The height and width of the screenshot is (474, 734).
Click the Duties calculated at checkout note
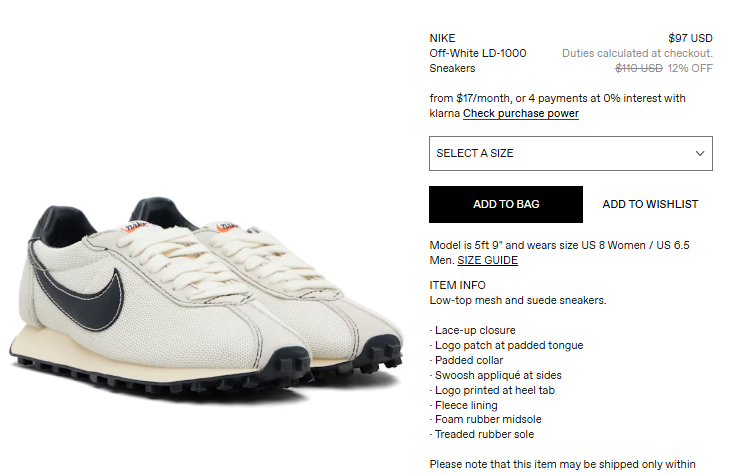(x=637, y=53)
